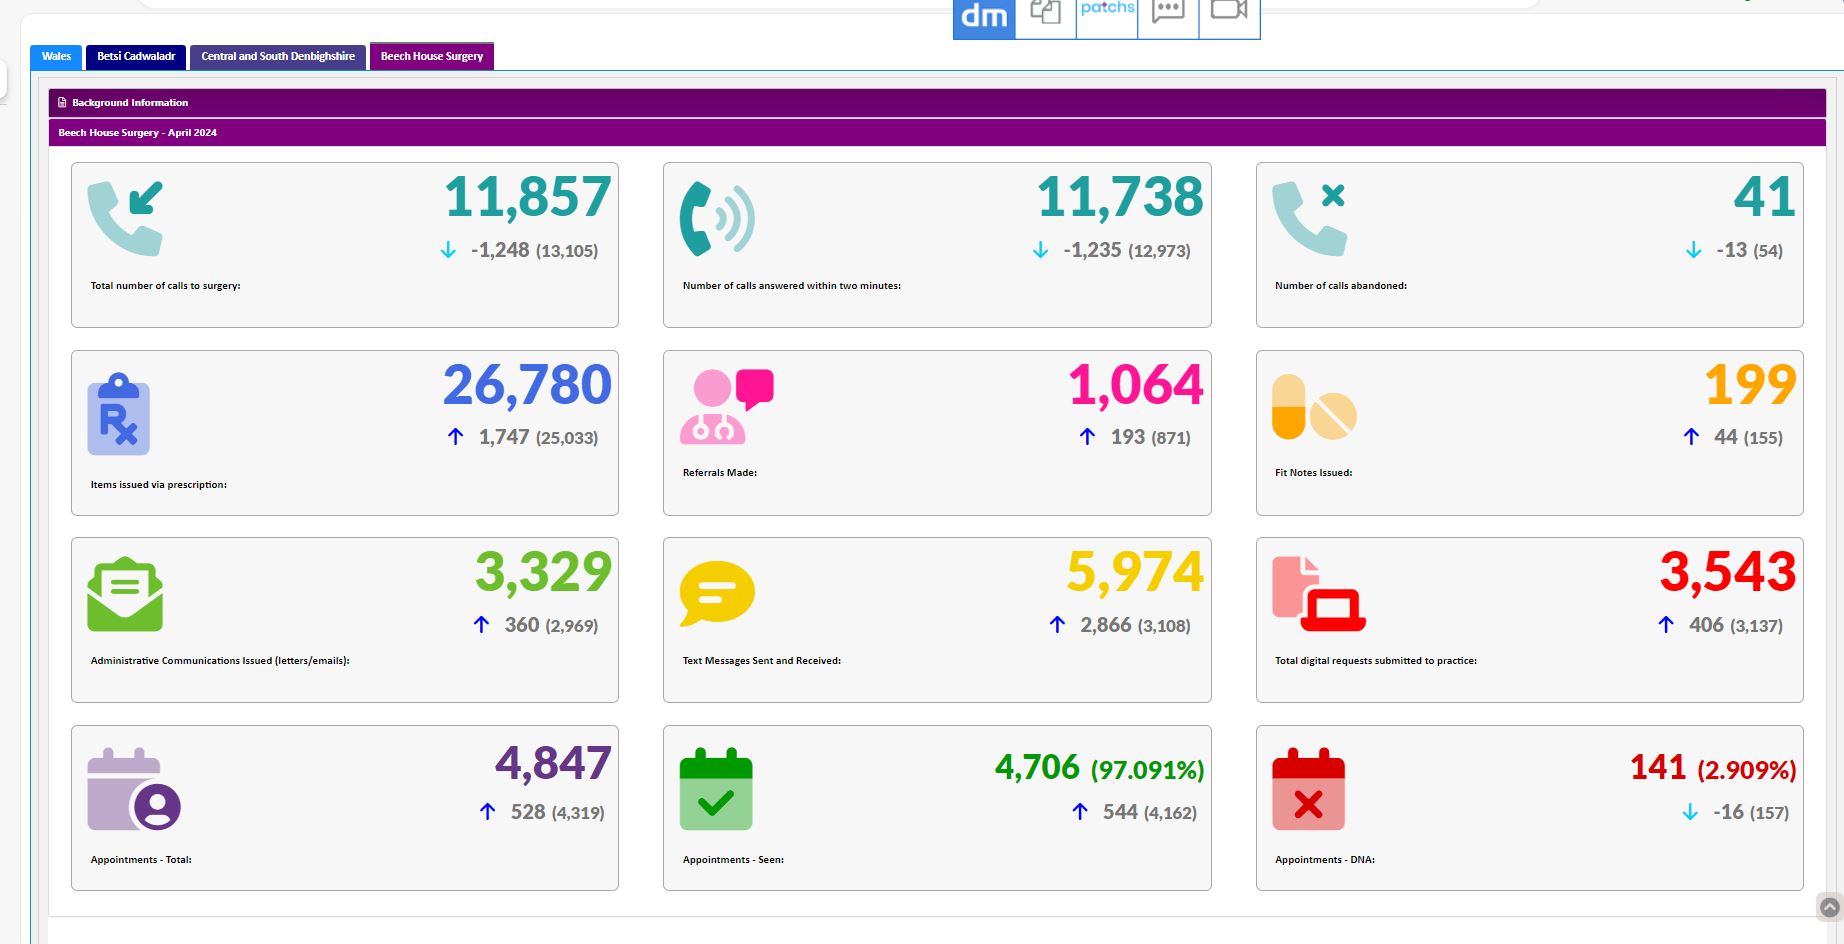Image resolution: width=1844 pixels, height=944 pixels.
Task: Select the Beech House Surgery tab
Action: [431, 57]
